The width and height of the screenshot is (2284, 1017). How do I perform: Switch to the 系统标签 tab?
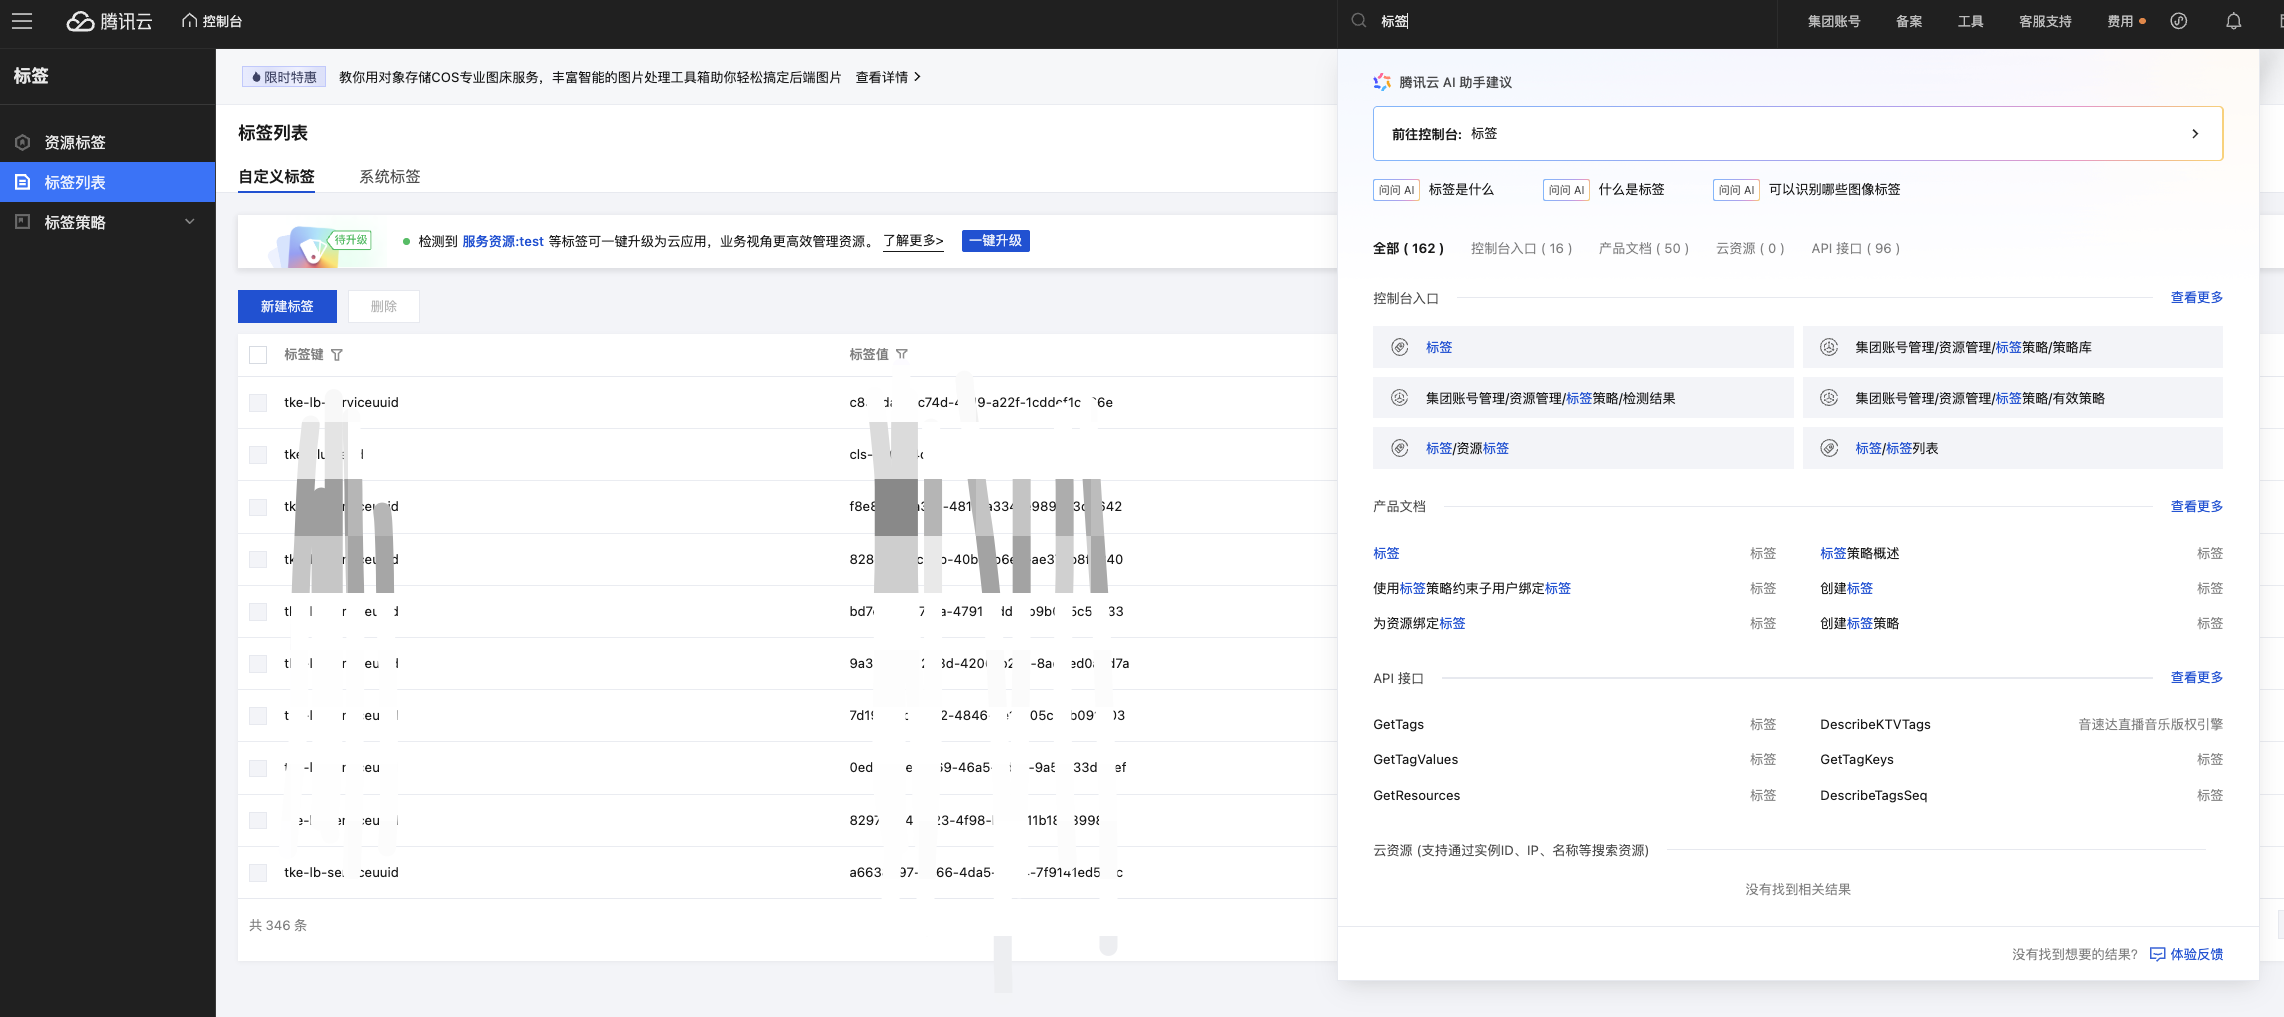390,177
